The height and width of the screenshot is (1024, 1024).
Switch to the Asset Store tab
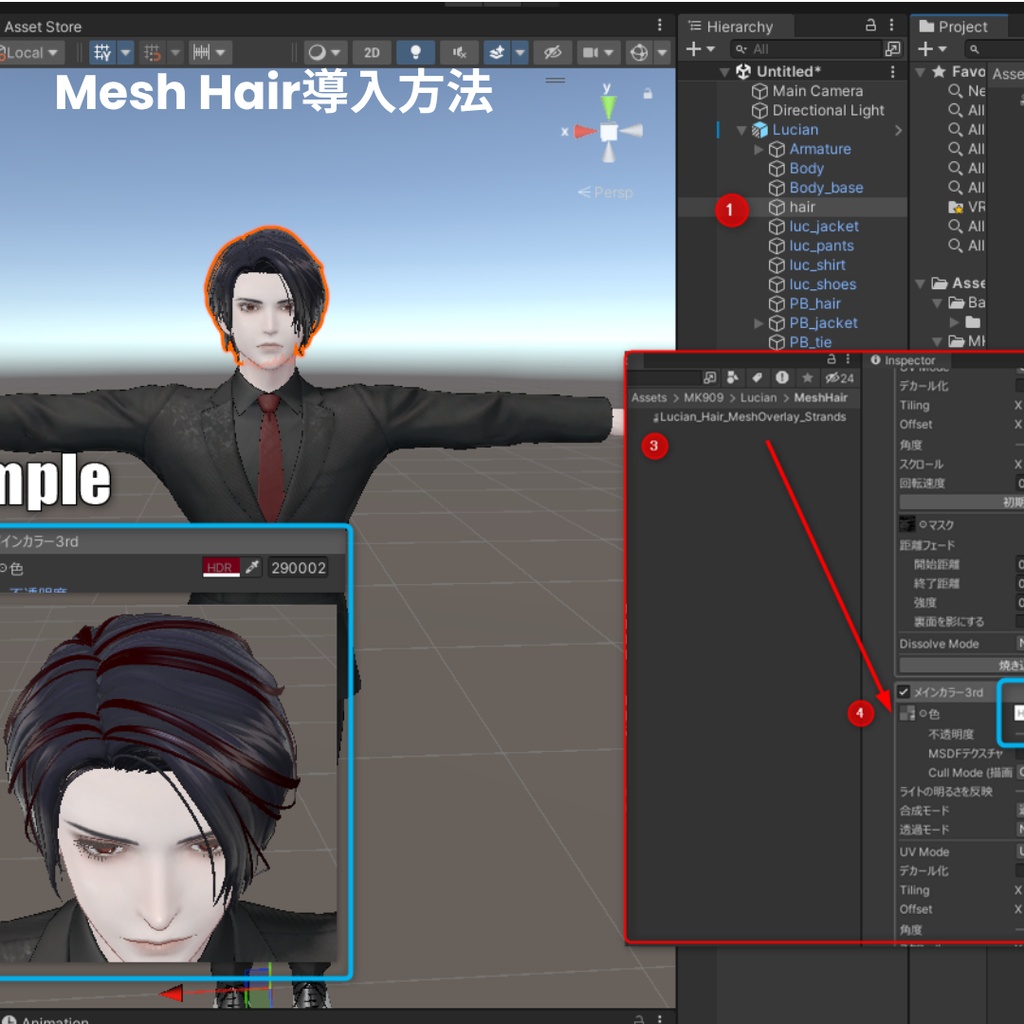(x=42, y=27)
